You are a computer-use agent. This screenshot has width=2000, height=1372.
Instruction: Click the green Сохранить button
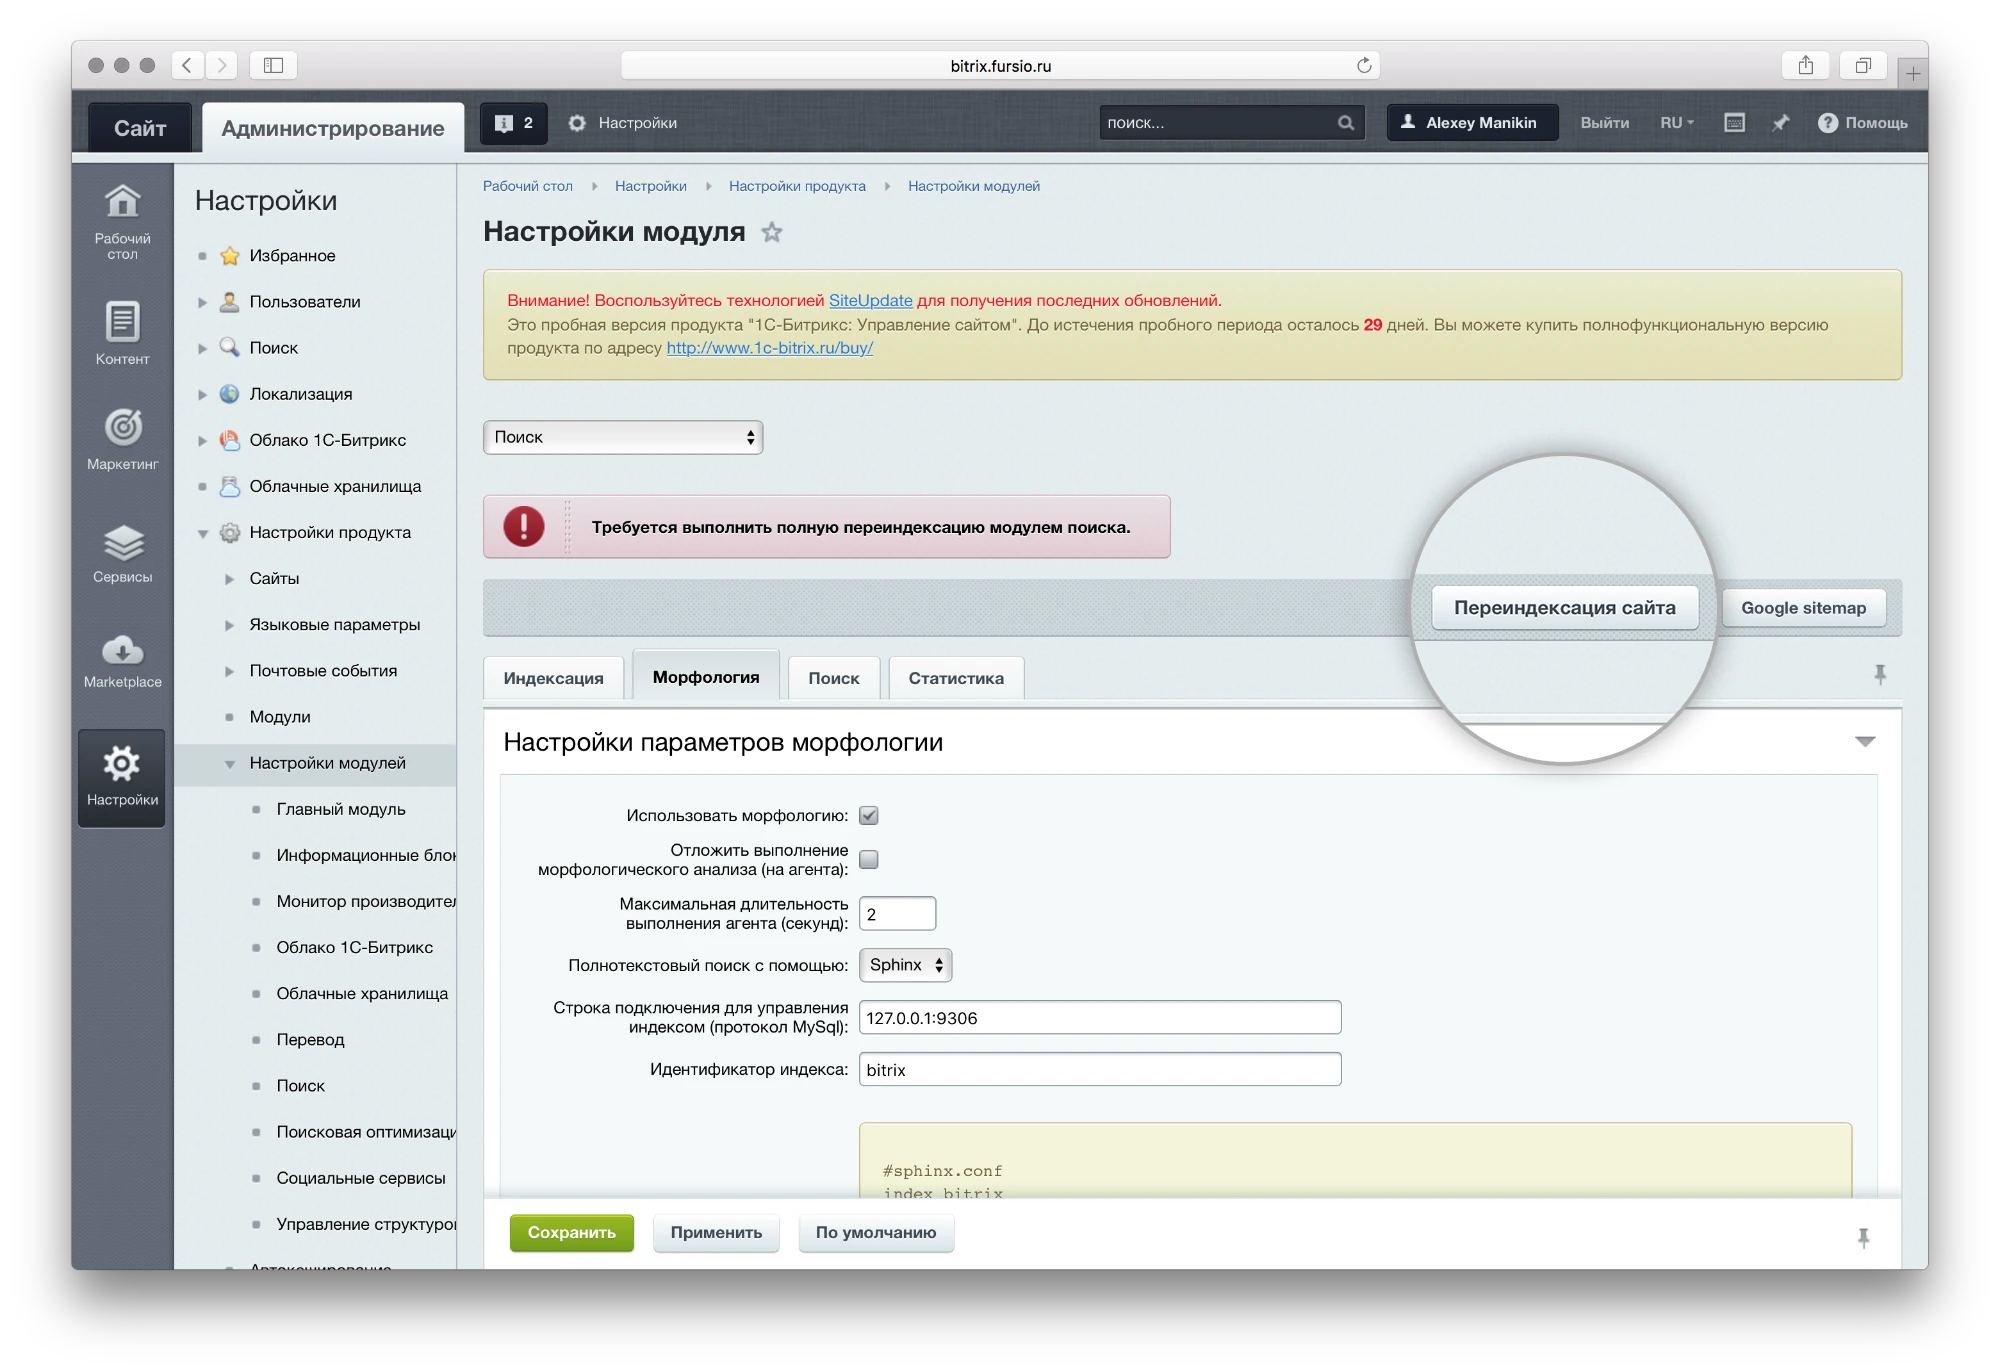point(571,1233)
